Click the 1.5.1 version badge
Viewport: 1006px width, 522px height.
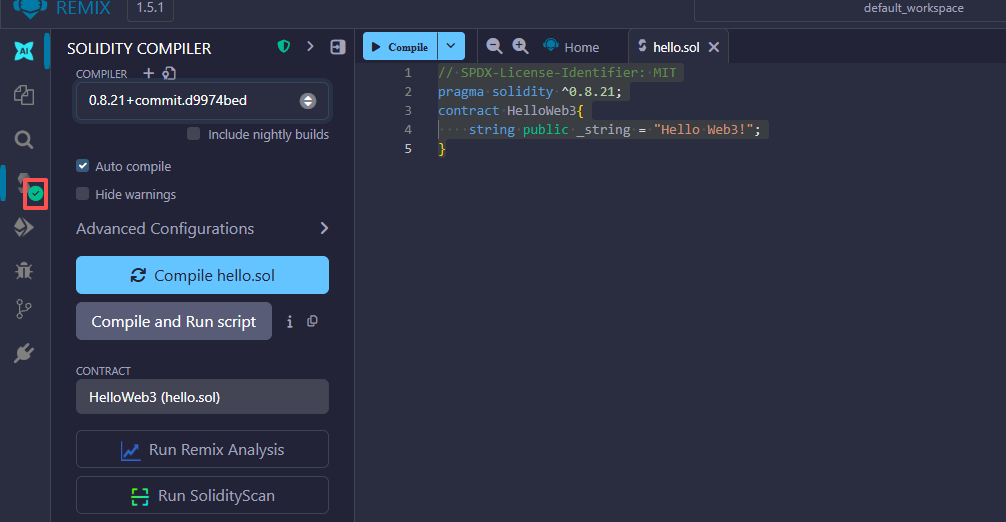(150, 8)
